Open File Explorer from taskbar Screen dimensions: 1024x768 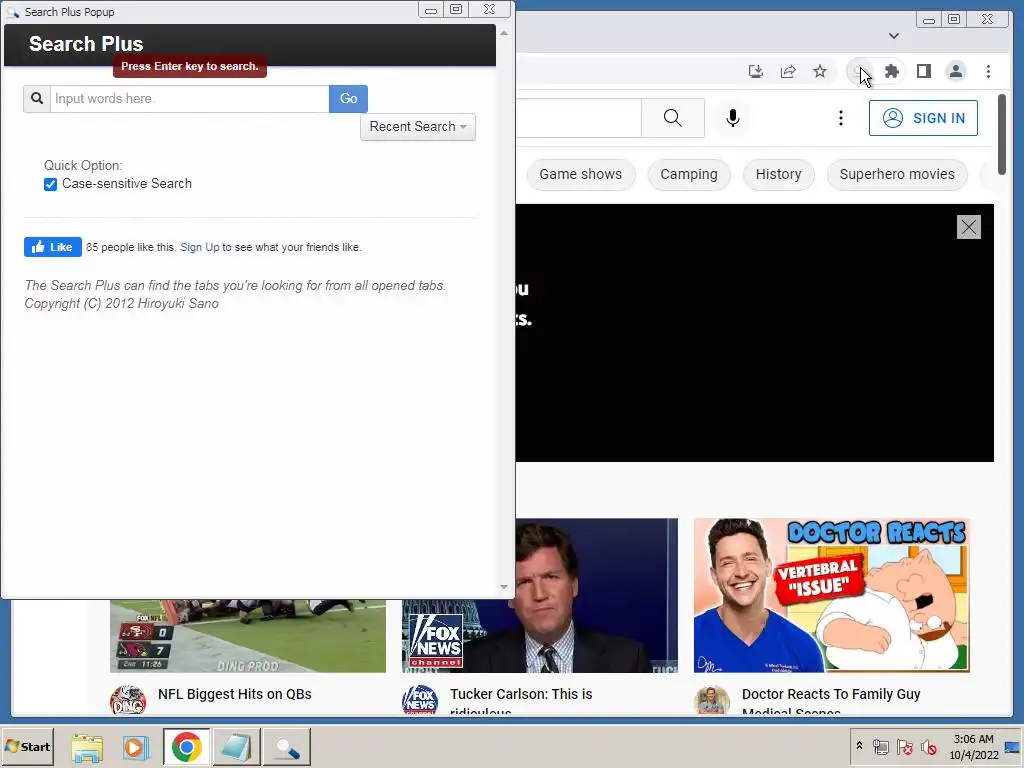[87, 747]
